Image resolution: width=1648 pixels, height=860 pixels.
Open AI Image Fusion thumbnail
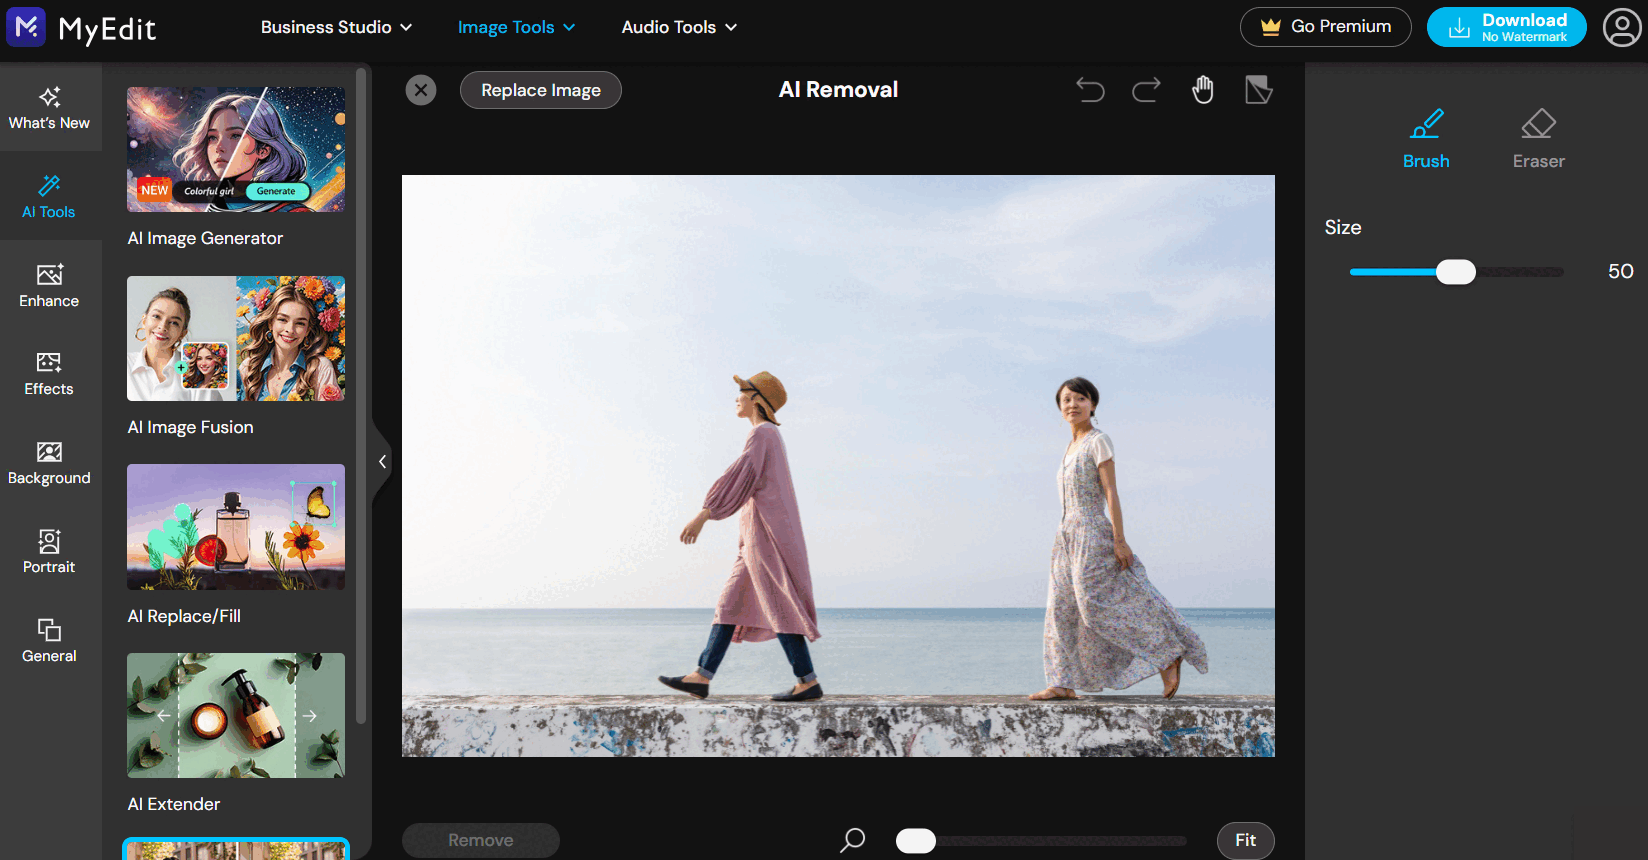236,338
